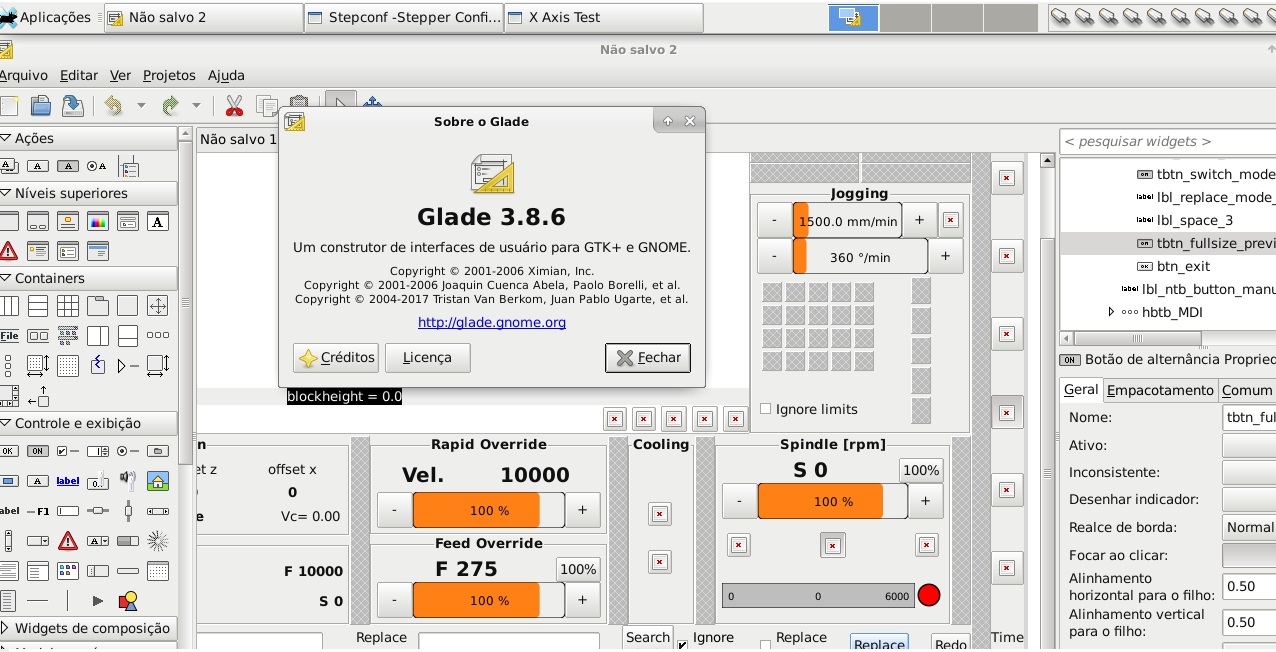Toggle the Ativo property
Viewport: 1276px width, 652px height.
1249,445
